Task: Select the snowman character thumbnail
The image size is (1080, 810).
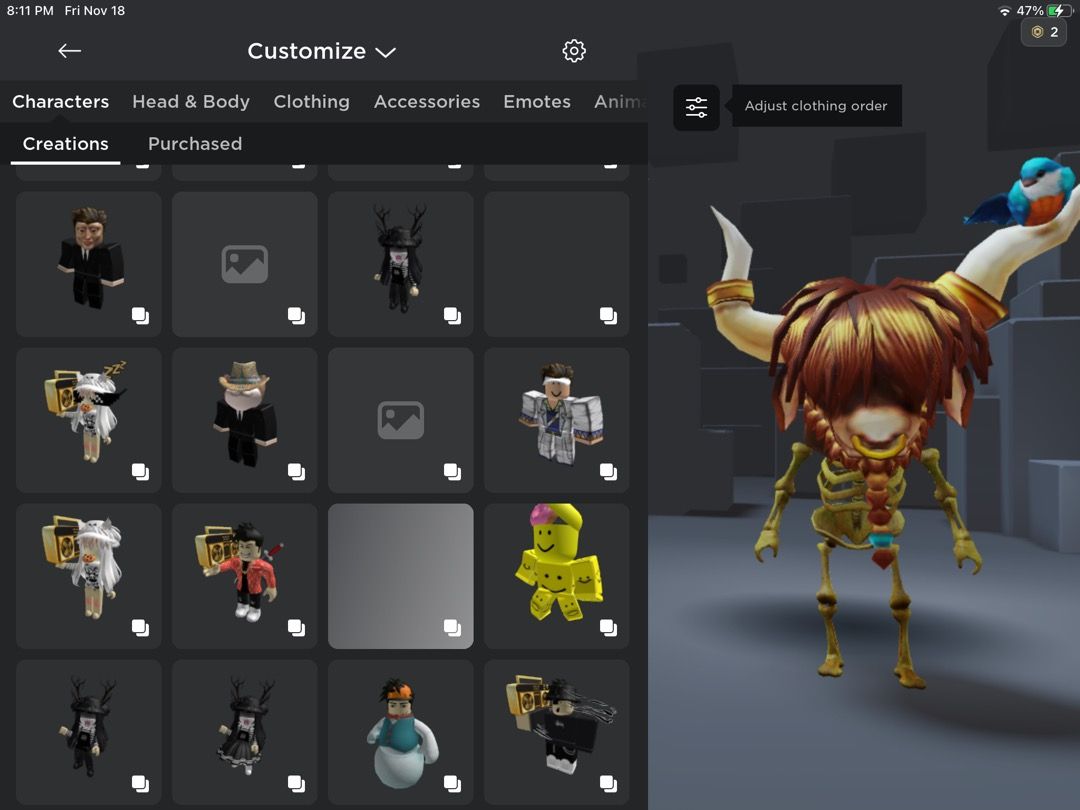Action: 400,732
